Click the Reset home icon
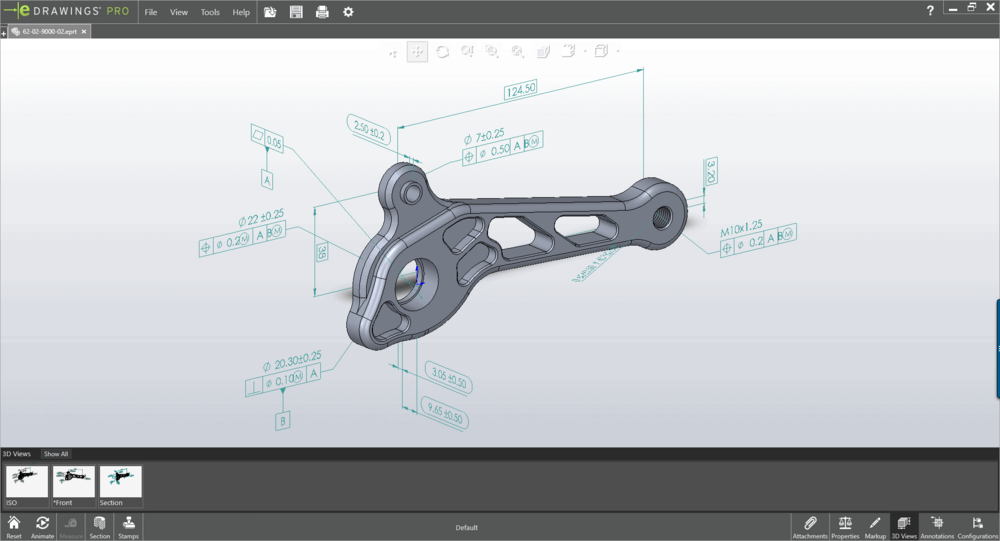This screenshot has width=1000, height=541. [13, 527]
